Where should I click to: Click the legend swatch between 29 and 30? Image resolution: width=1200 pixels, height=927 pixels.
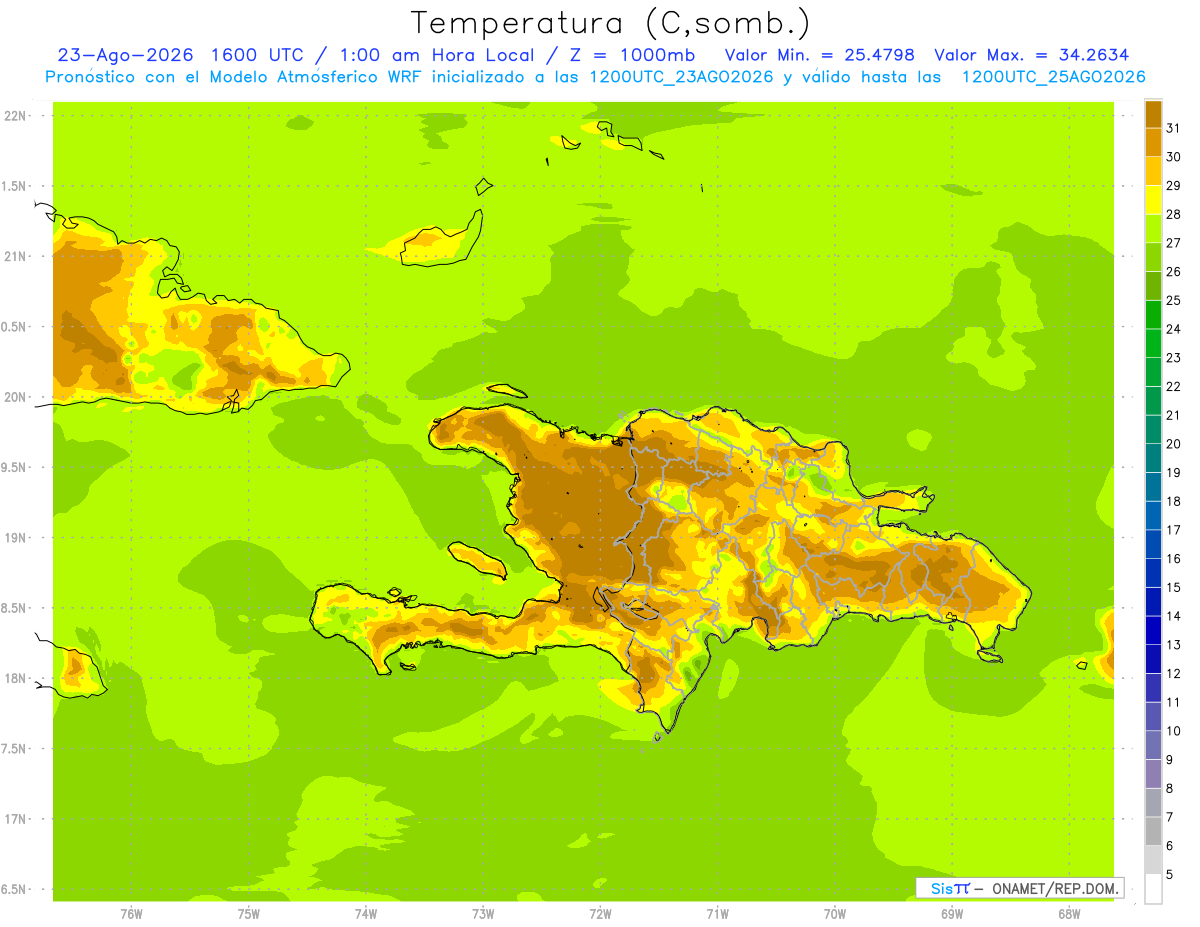1153,171
